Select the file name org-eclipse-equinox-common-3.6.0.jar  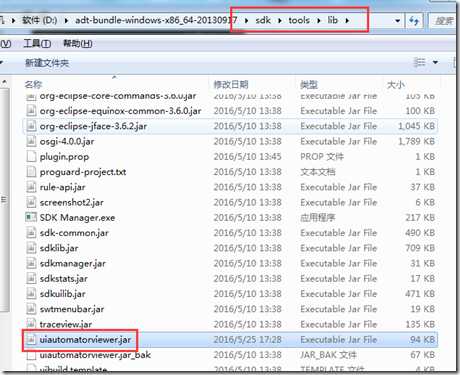point(120,110)
